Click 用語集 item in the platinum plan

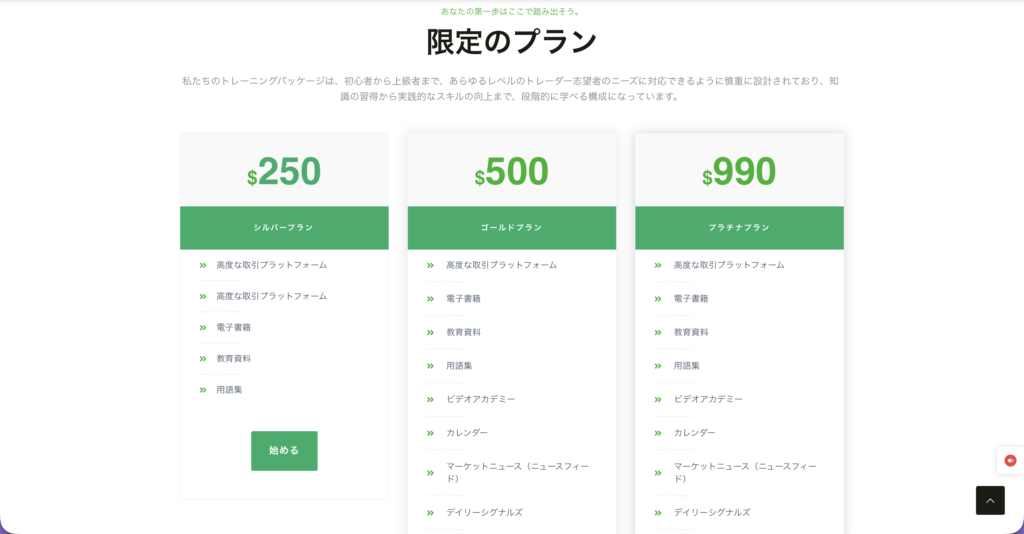[x=686, y=366]
